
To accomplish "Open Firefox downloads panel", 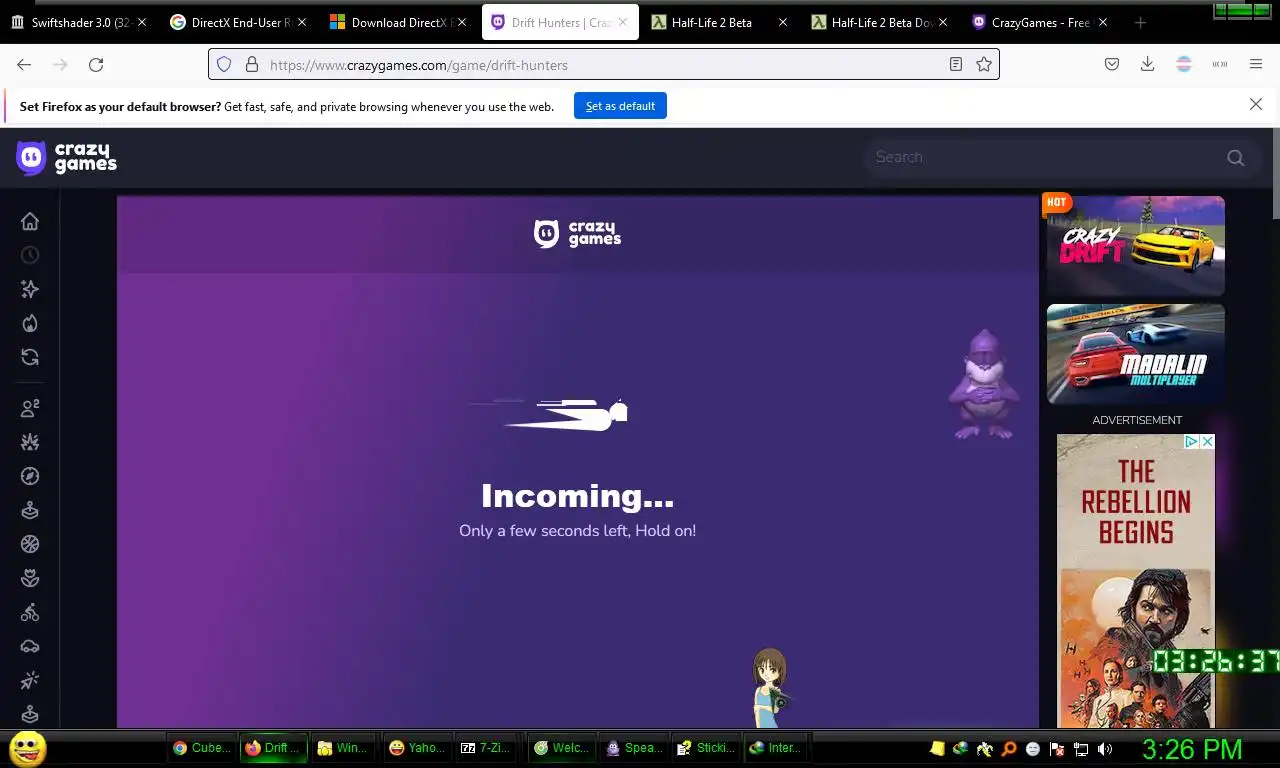I will pos(1148,64).
